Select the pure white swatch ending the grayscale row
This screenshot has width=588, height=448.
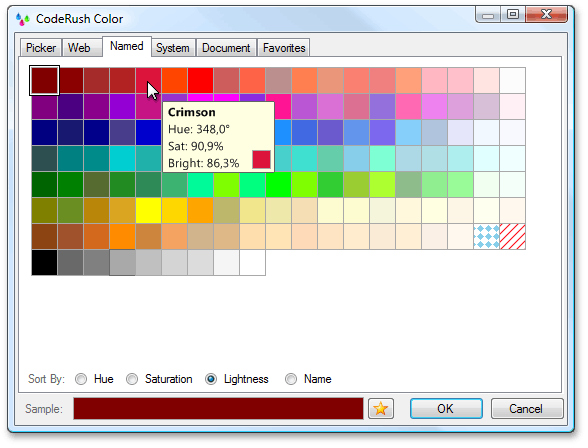[x=252, y=262]
